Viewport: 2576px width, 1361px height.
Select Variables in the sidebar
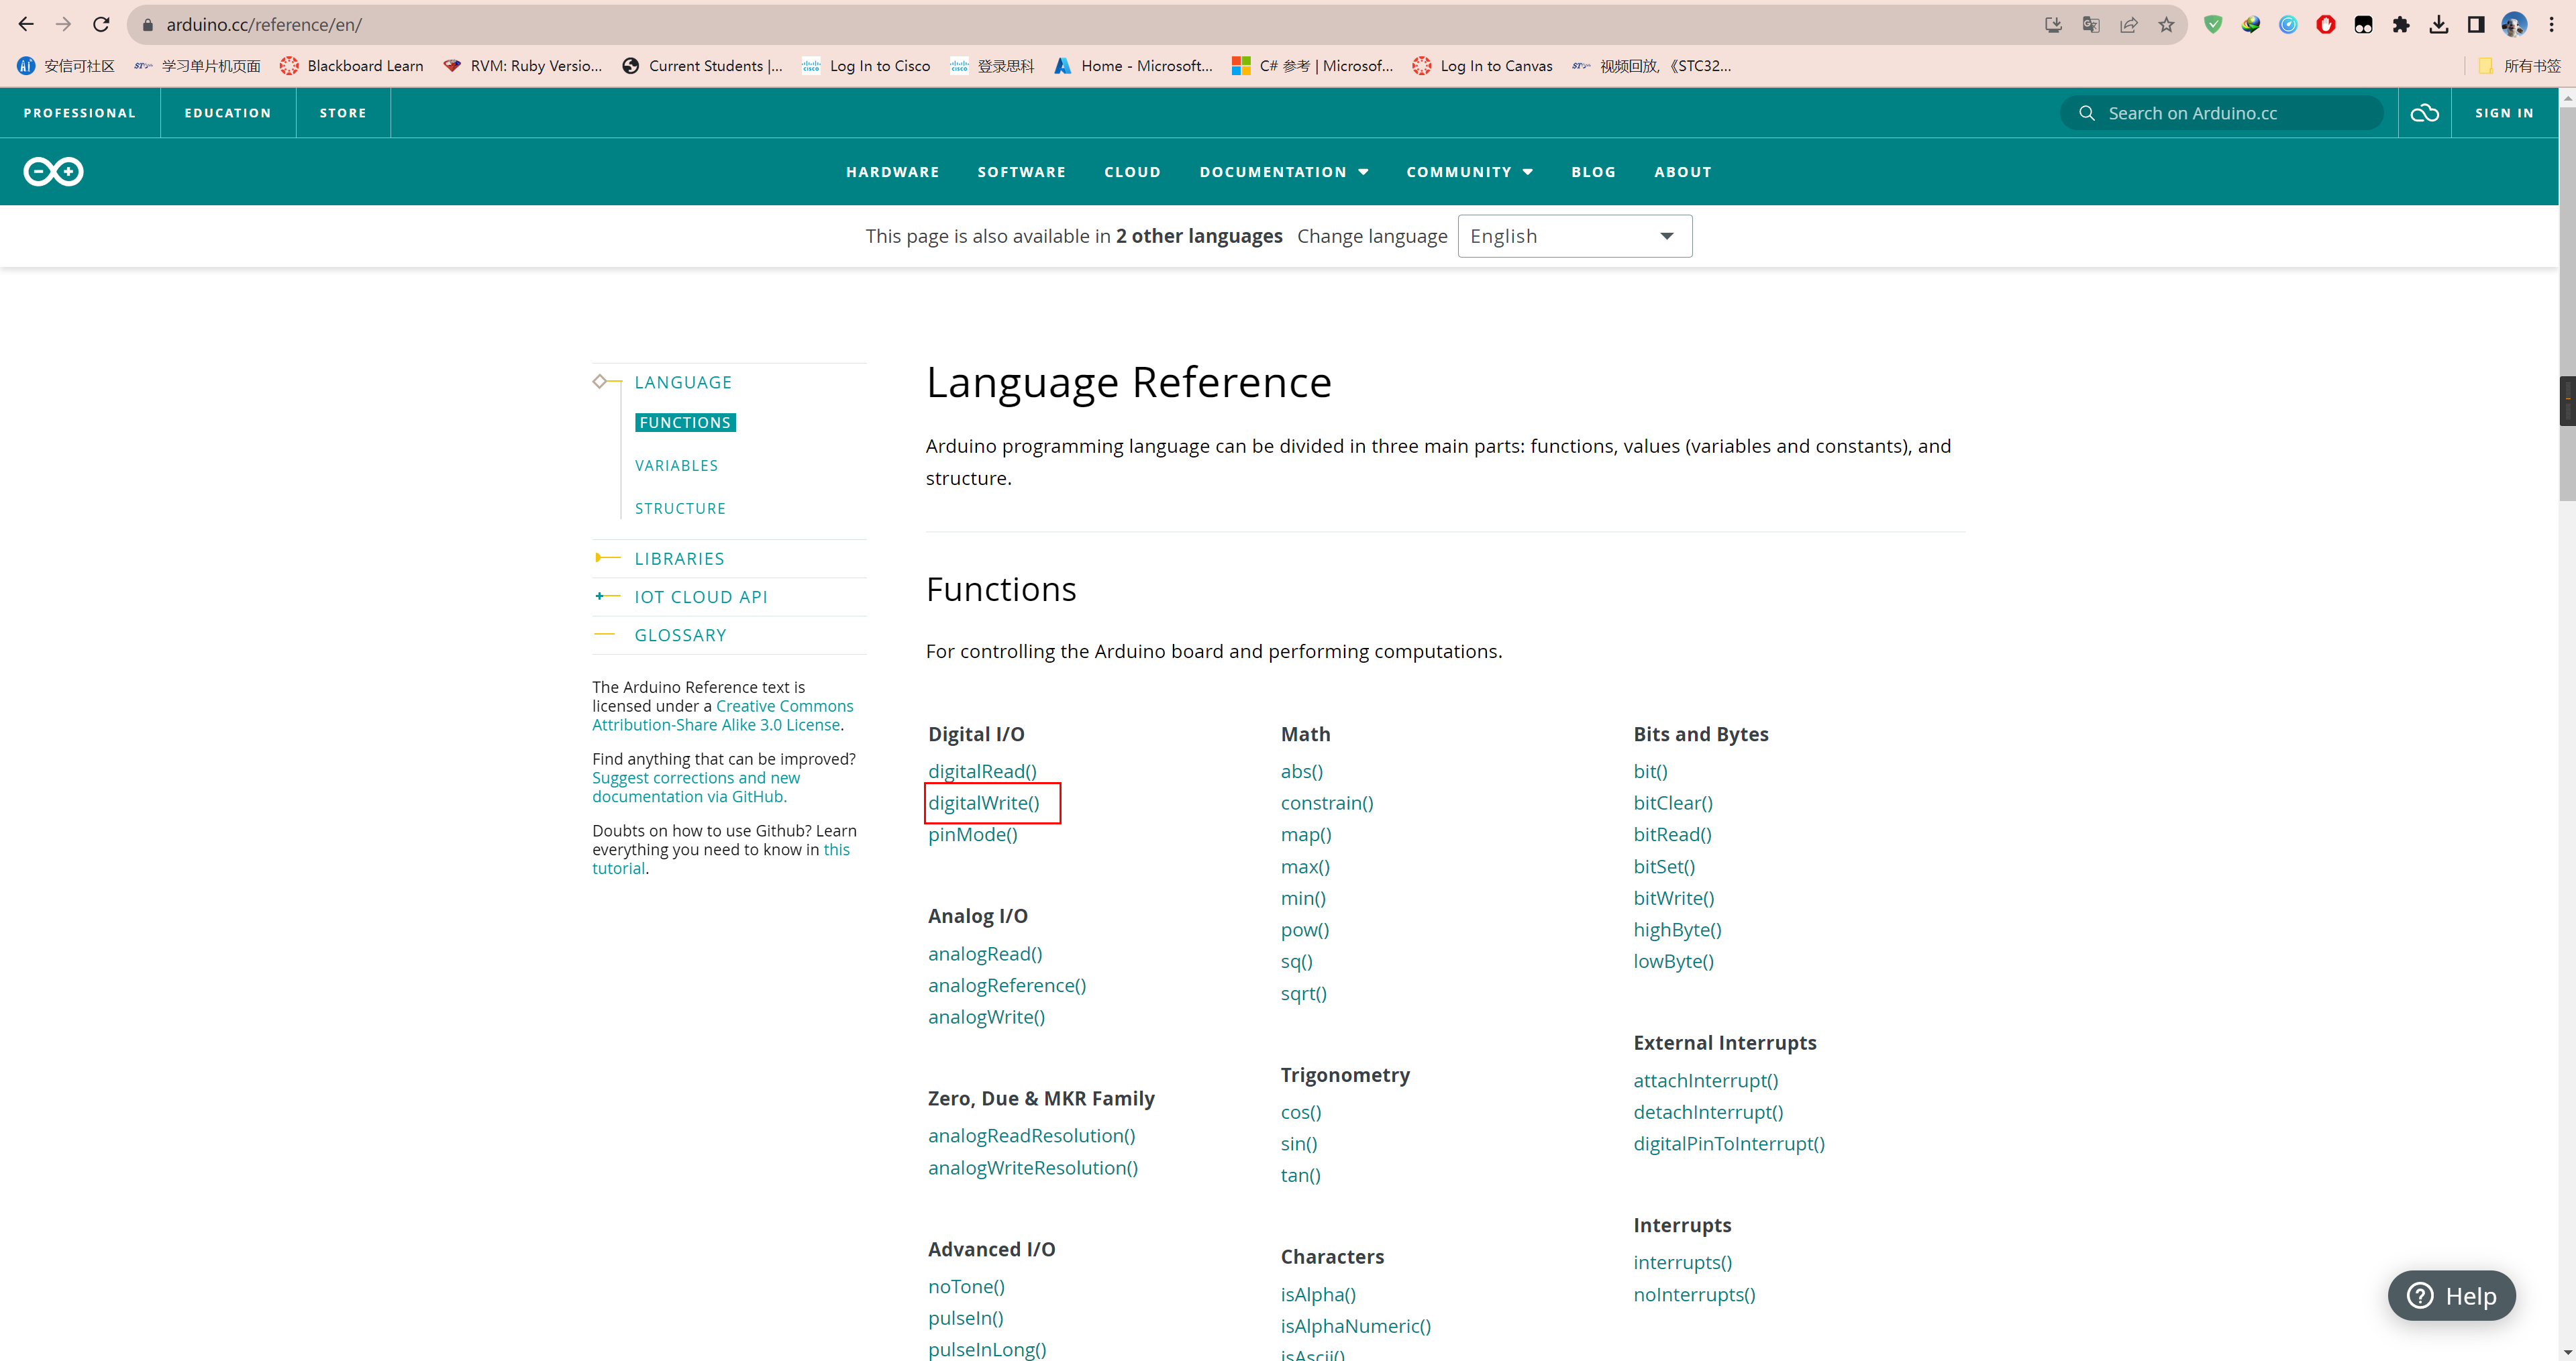[676, 466]
